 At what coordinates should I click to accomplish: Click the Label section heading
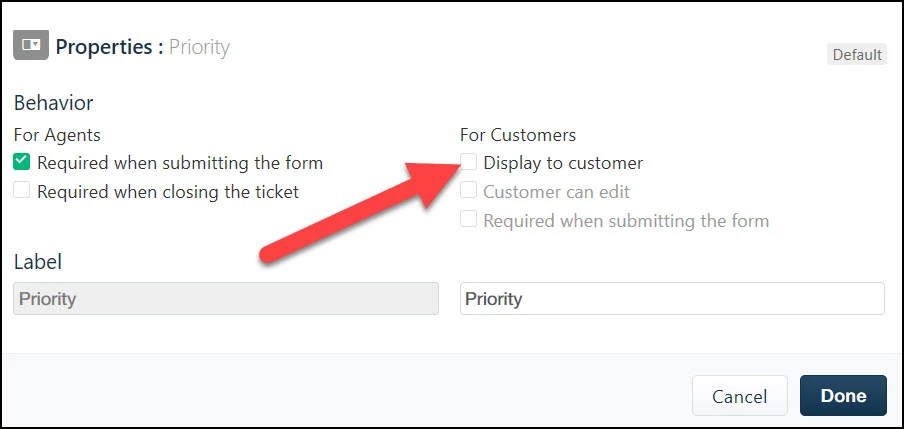click(x=37, y=262)
